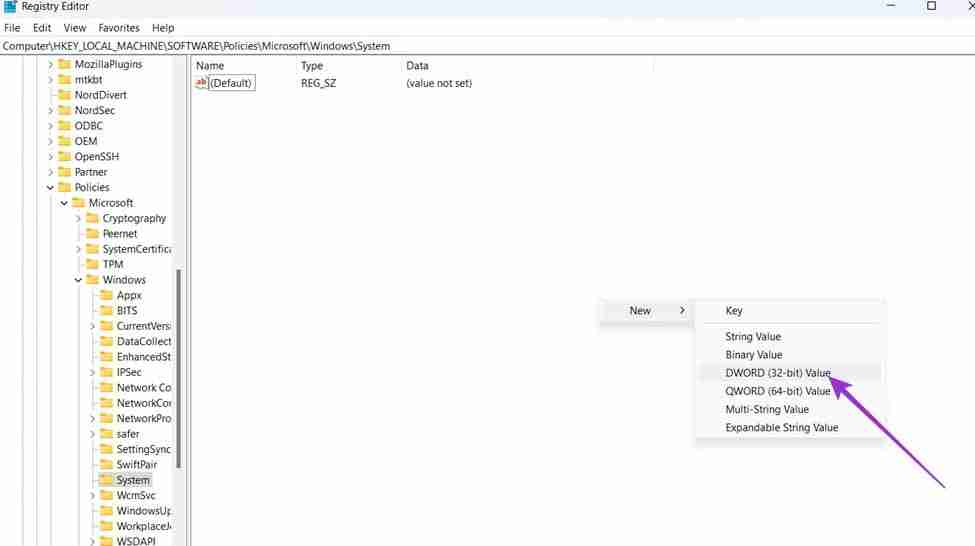Select the Peernet folder icon
Viewport: 975px width, 546px height.
[x=93, y=233]
